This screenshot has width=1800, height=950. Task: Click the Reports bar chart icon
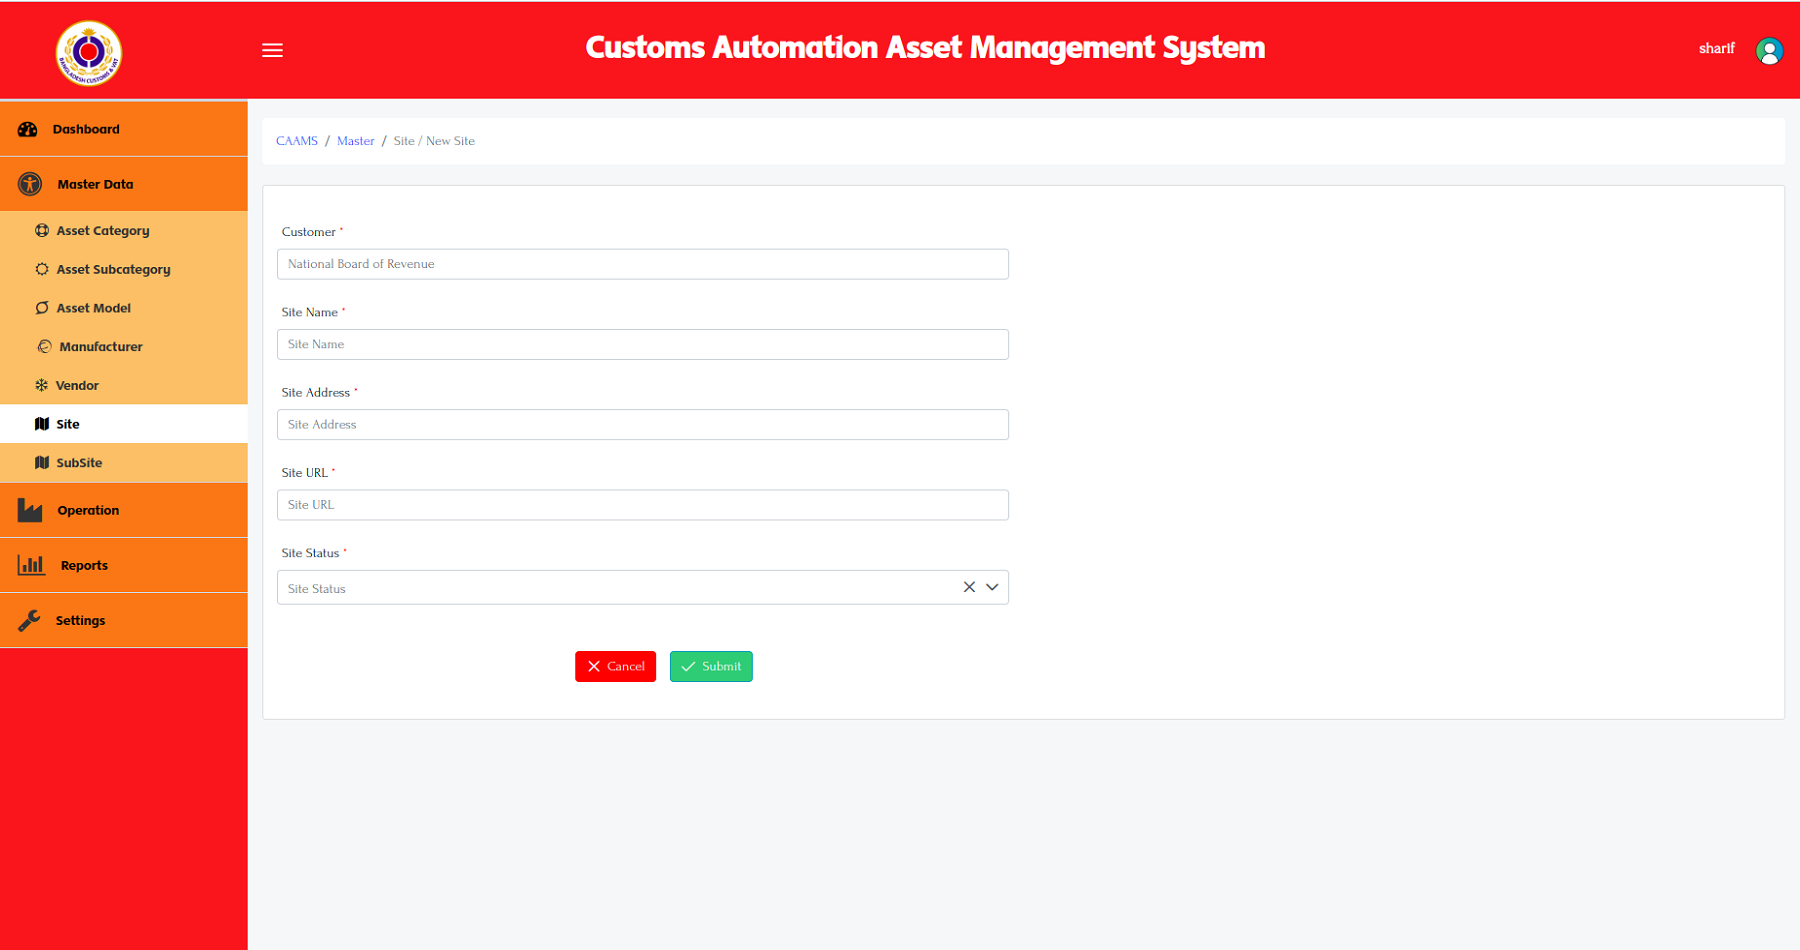[x=31, y=565]
